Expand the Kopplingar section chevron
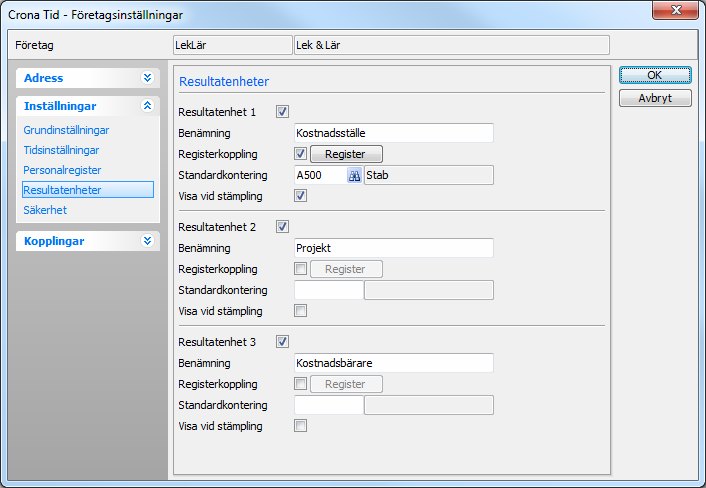This screenshot has width=706, height=488. [x=147, y=241]
